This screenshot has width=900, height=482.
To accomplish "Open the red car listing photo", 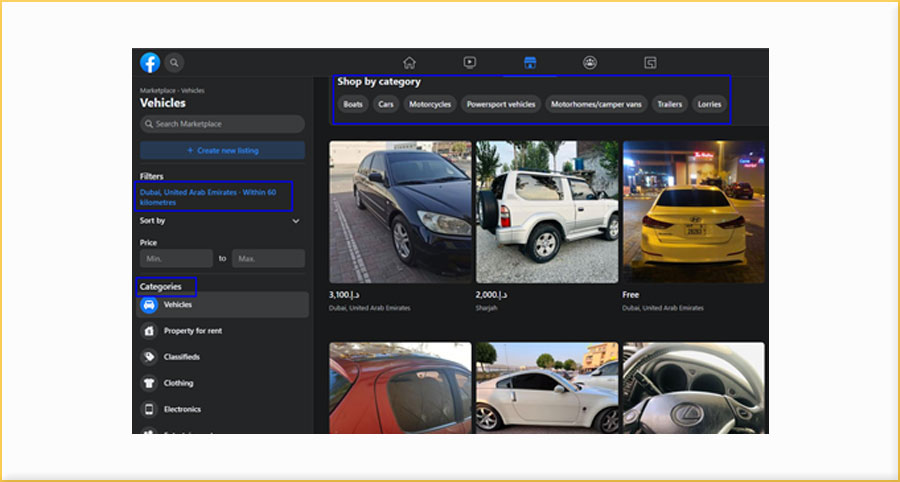I will (400, 388).
